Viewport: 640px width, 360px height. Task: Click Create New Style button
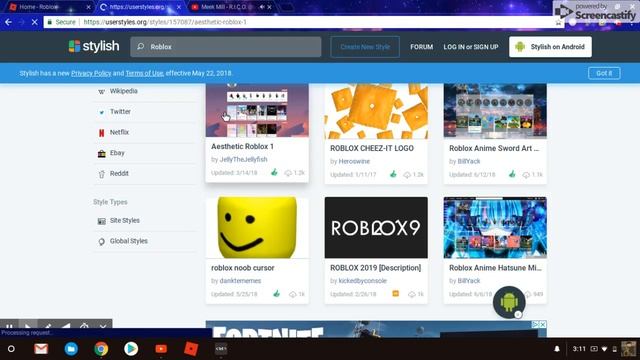(365, 47)
